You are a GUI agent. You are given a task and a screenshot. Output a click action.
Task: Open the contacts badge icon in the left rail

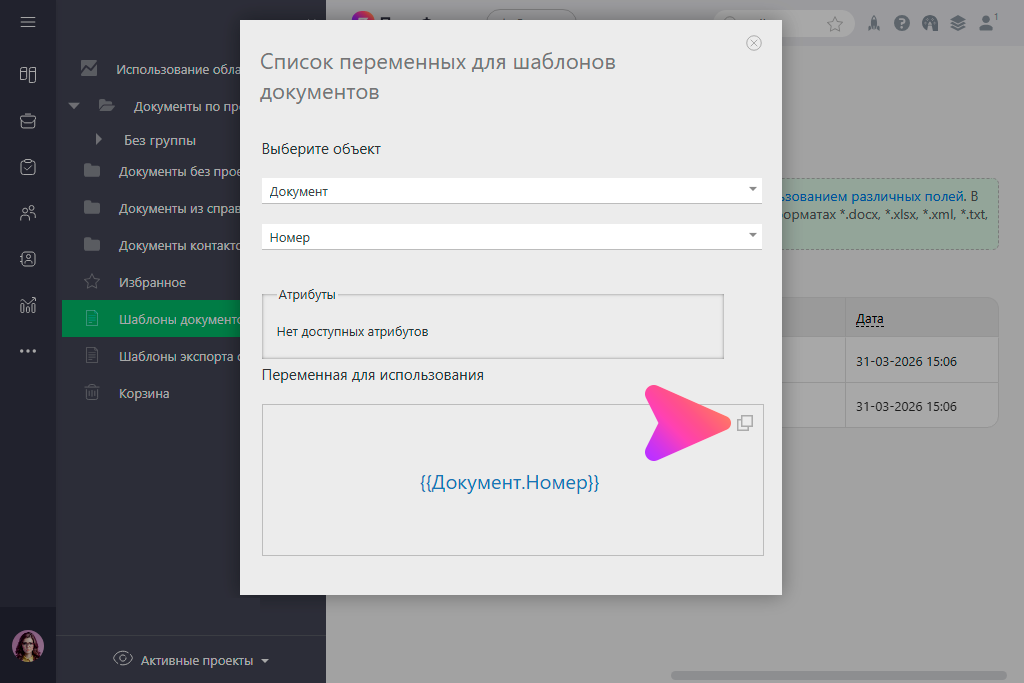[x=28, y=259]
